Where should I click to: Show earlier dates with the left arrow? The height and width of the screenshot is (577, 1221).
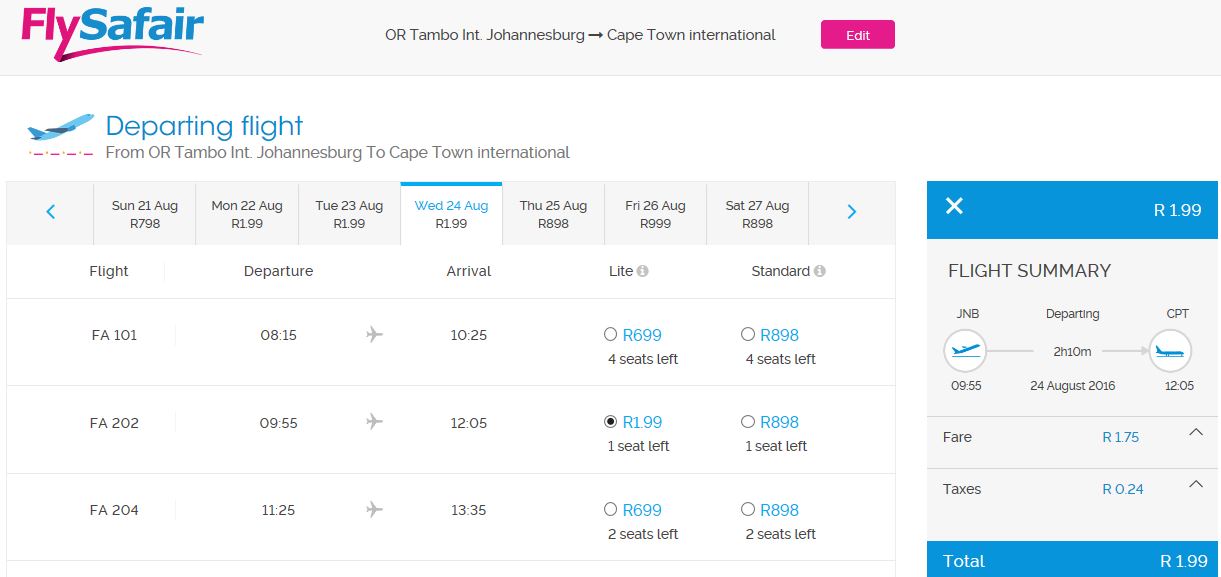click(x=51, y=212)
